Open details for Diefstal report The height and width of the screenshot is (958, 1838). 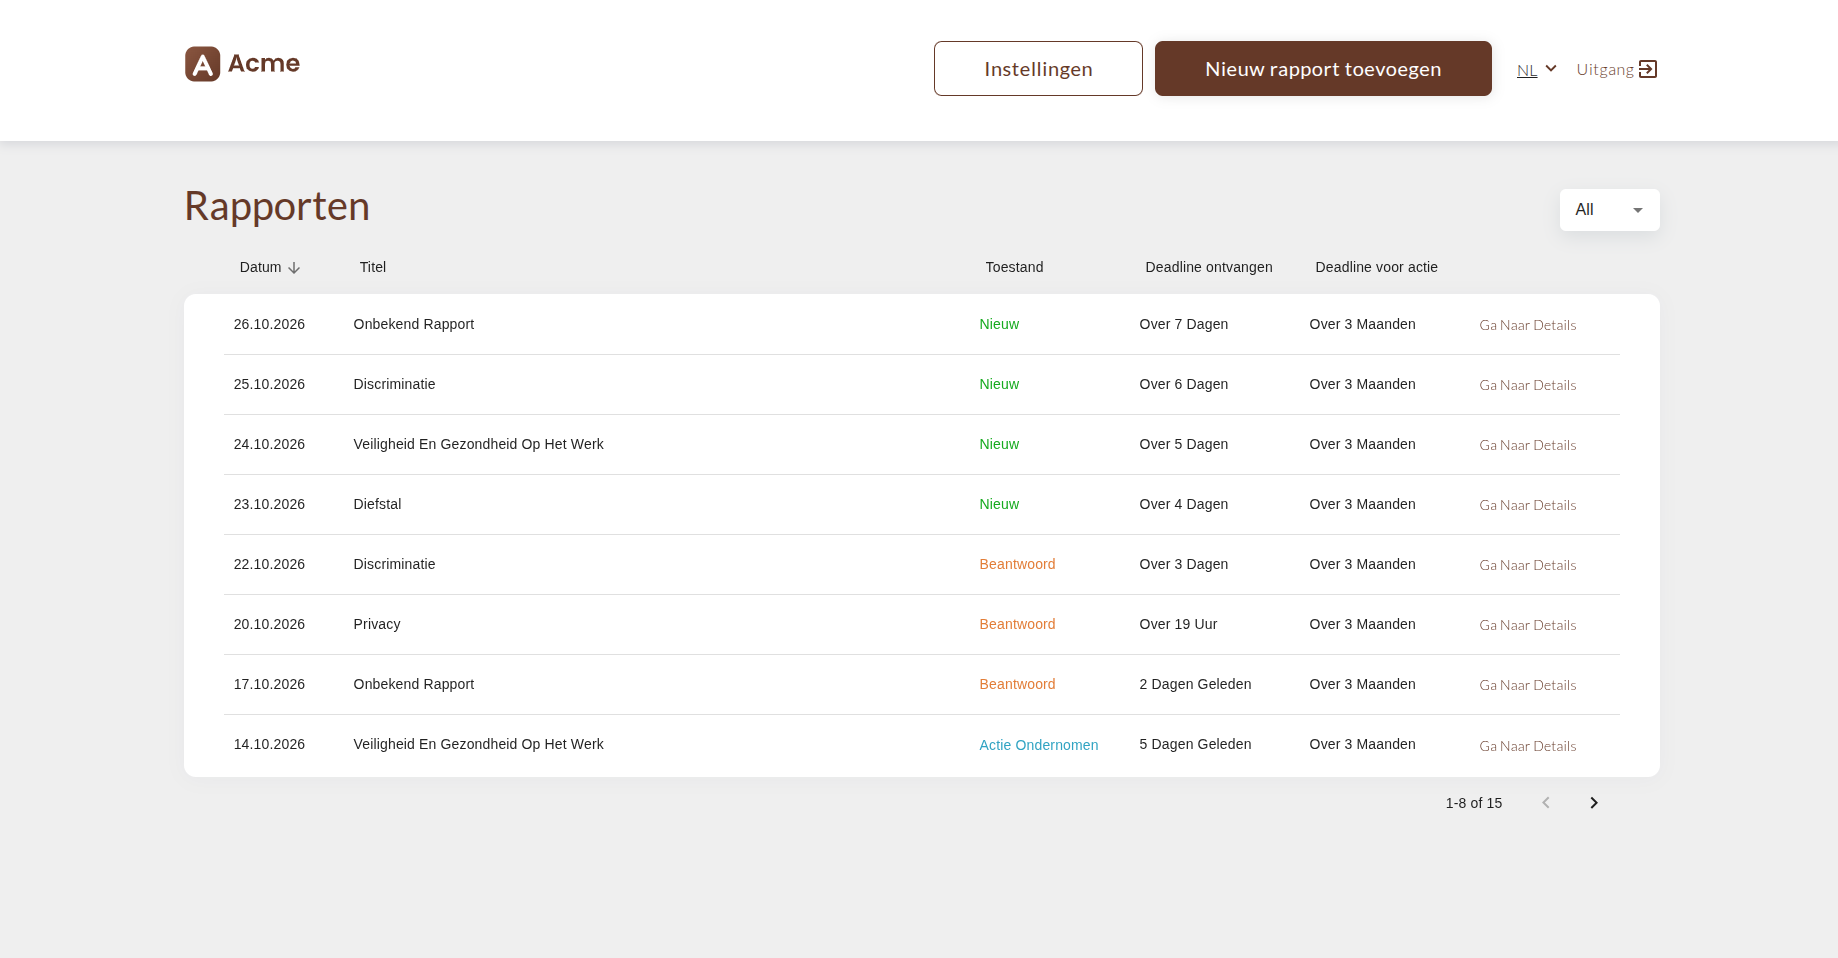point(1528,505)
